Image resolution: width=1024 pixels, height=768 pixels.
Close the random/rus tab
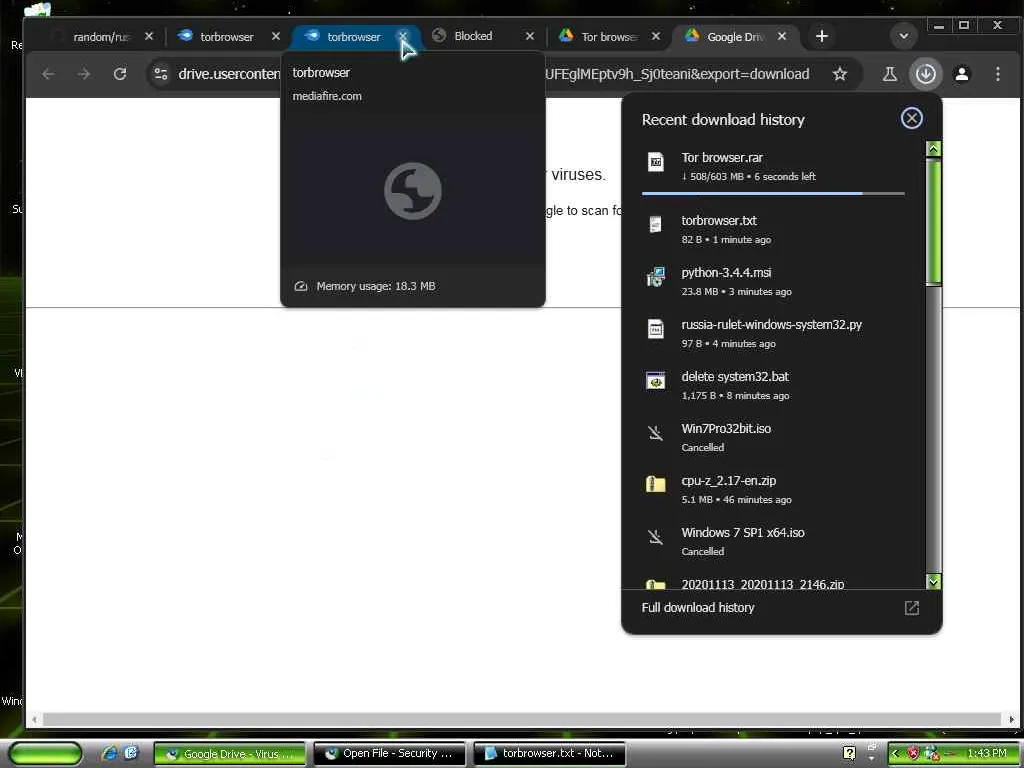click(x=149, y=37)
